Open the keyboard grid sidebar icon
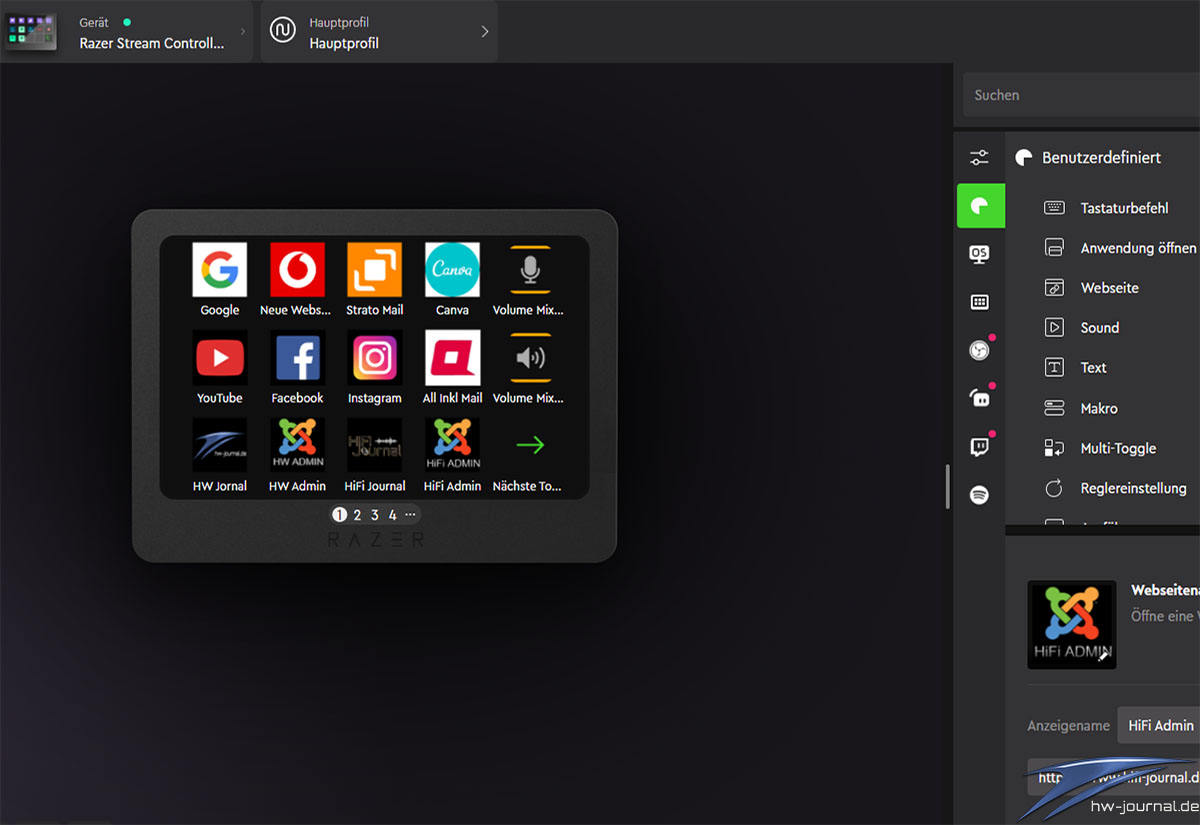Image resolution: width=1200 pixels, height=825 pixels. point(980,302)
